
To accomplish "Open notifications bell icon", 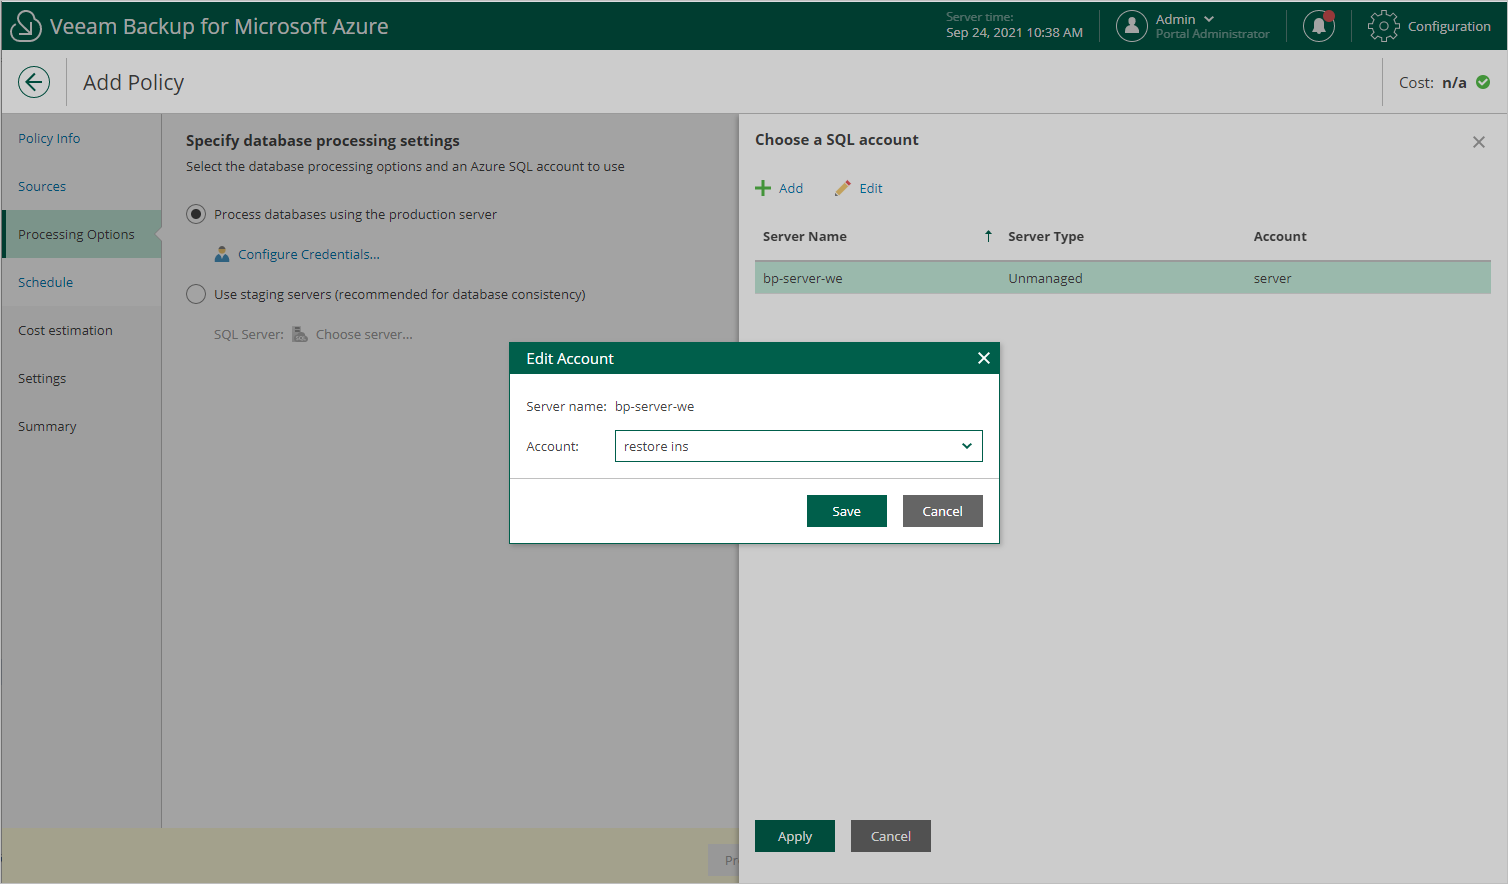I will point(1319,26).
